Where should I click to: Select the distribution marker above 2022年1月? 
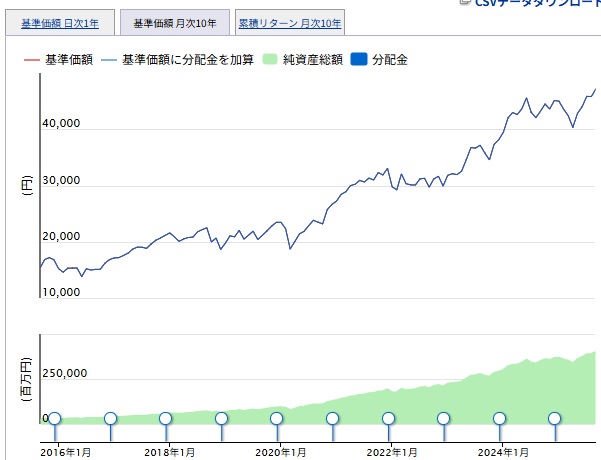pos(388,419)
